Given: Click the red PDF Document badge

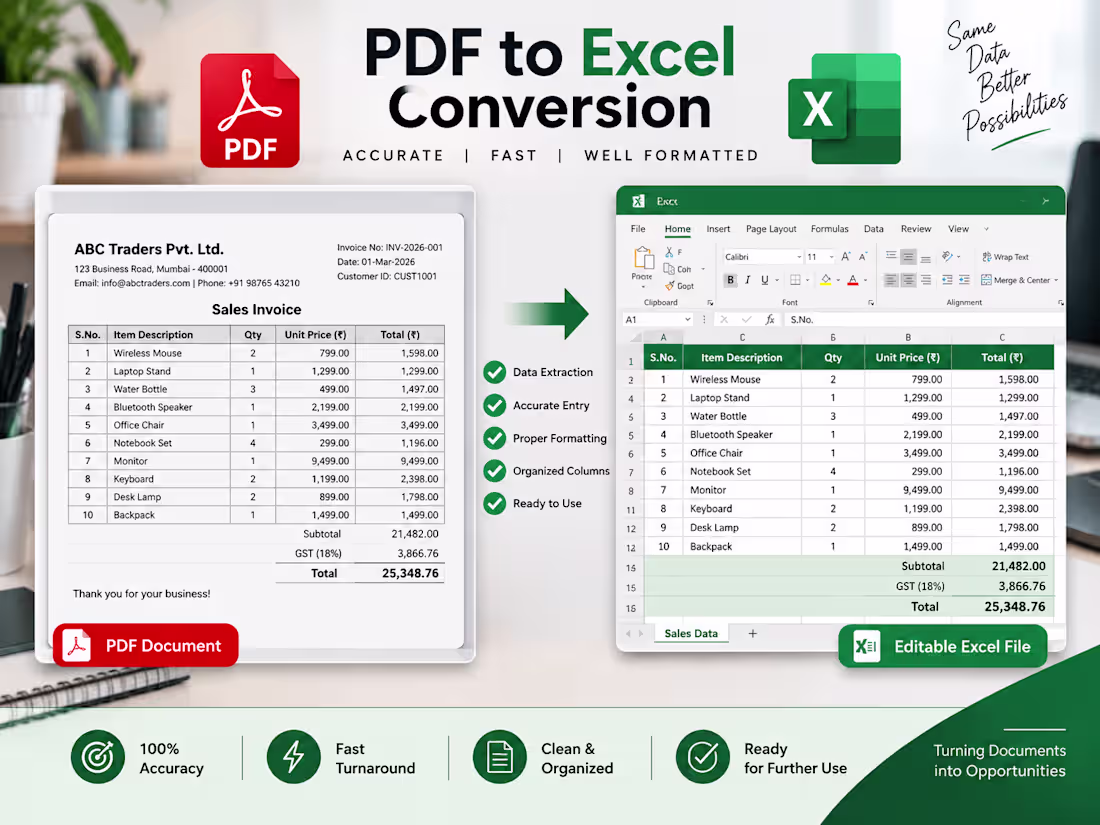Looking at the screenshot, I should pyautogui.click(x=146, y=645).
